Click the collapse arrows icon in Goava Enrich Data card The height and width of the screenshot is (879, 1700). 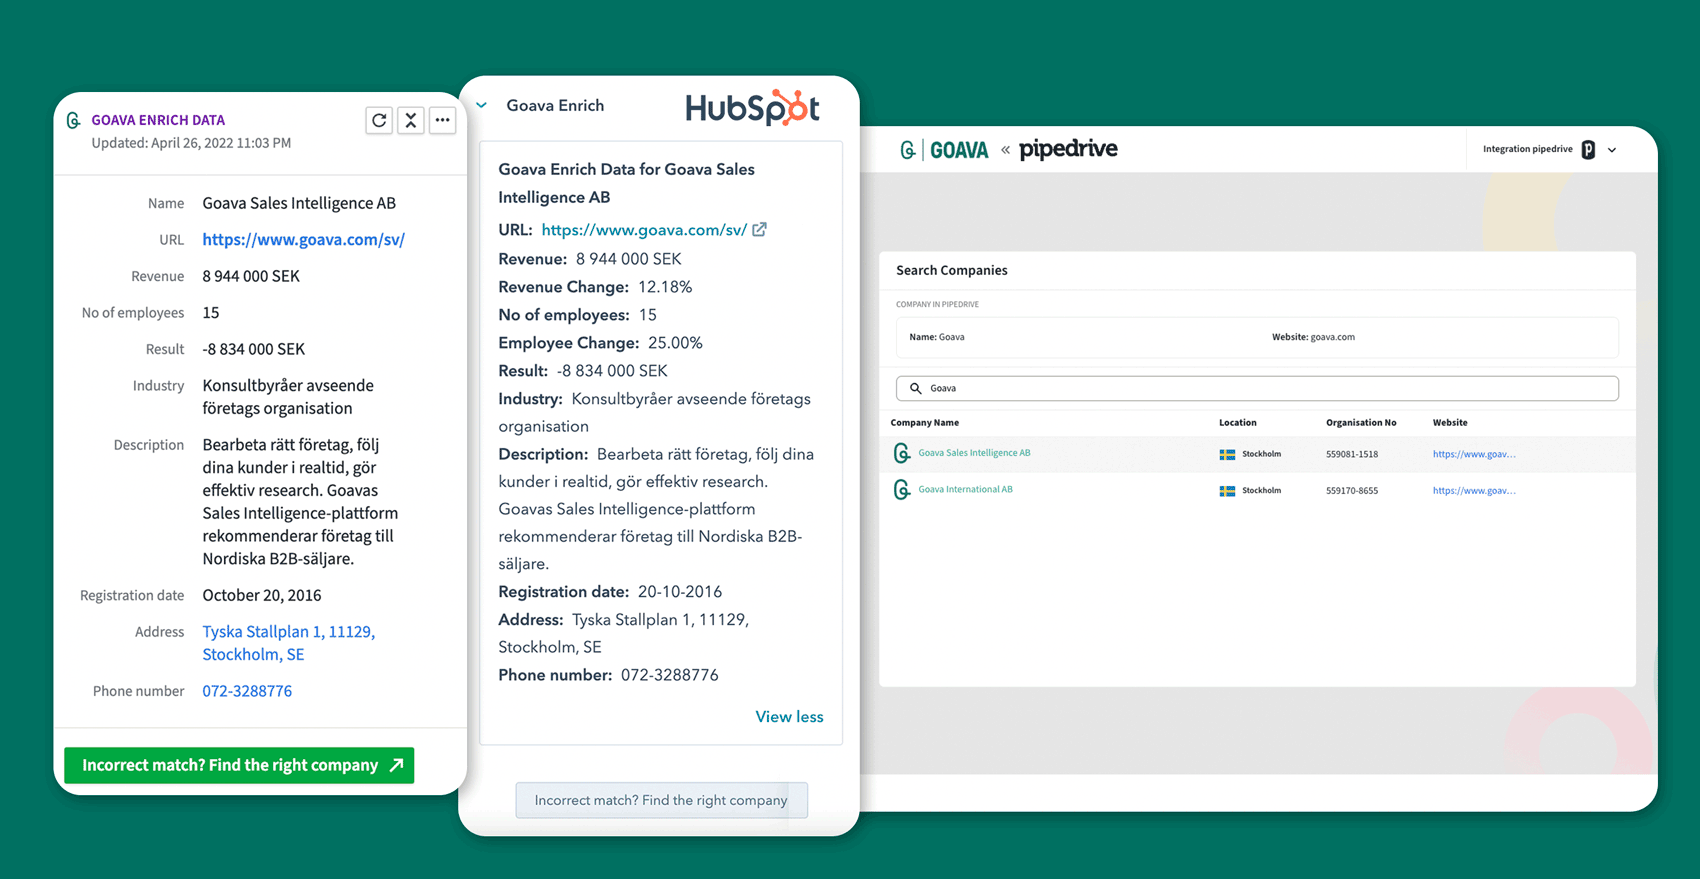coord(411,120)
